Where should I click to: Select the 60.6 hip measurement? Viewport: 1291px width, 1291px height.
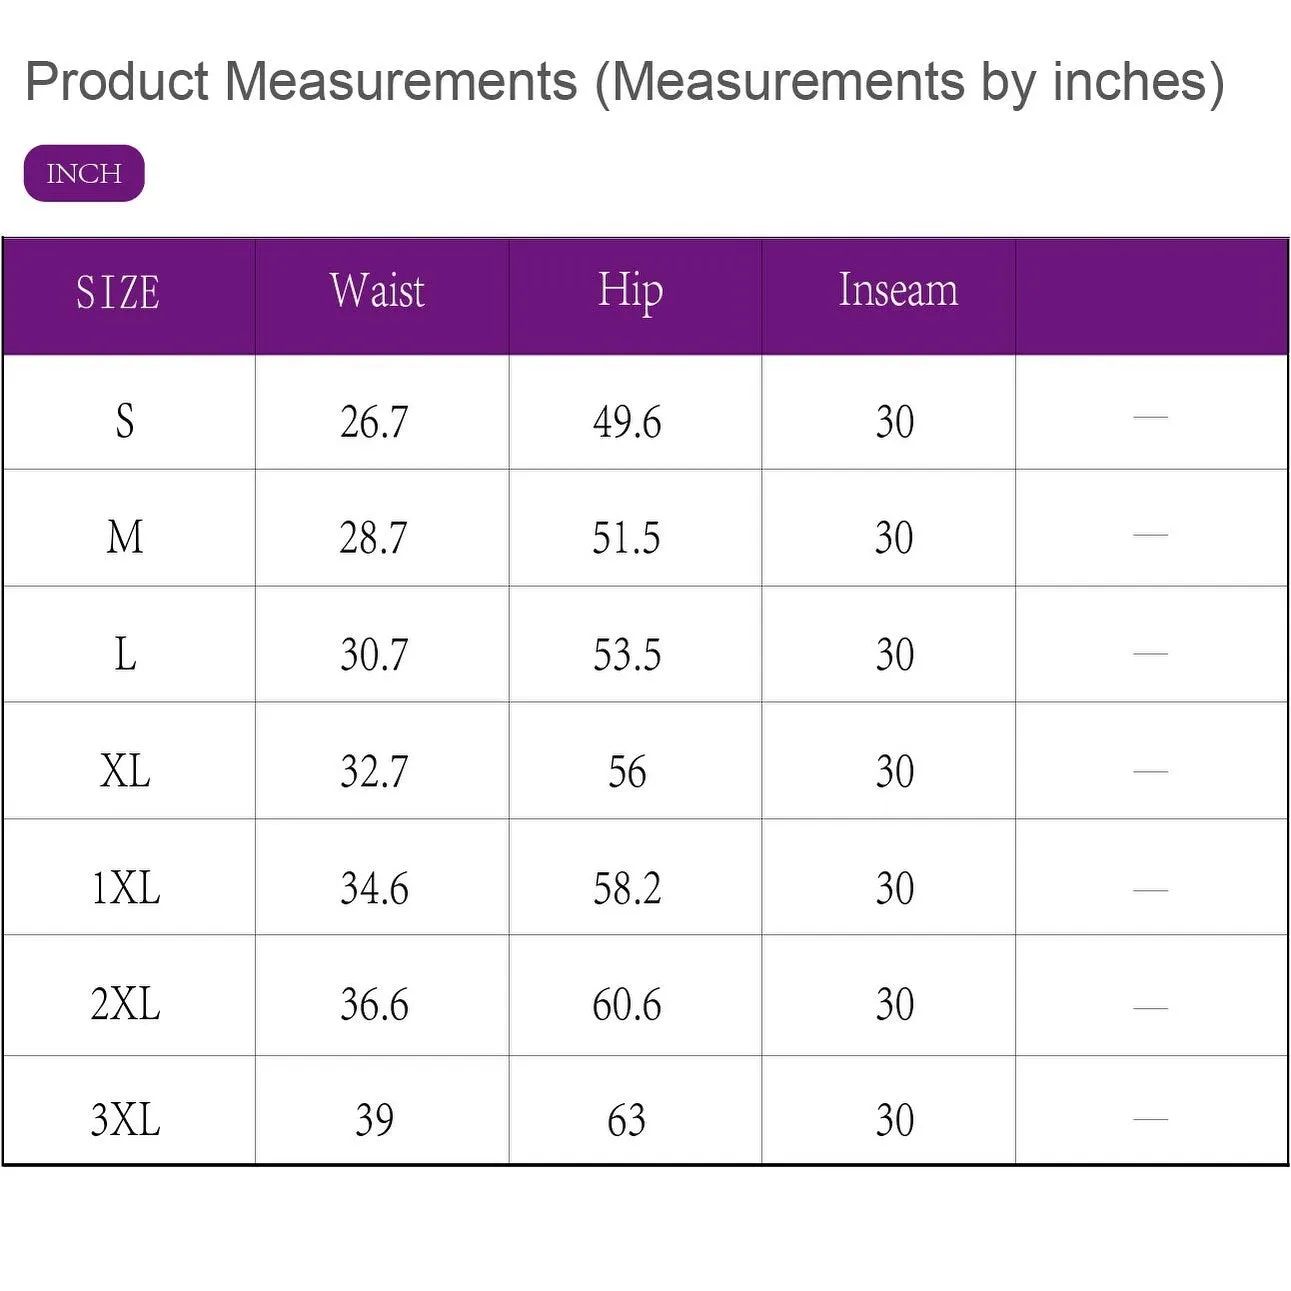click(627, 1005)
